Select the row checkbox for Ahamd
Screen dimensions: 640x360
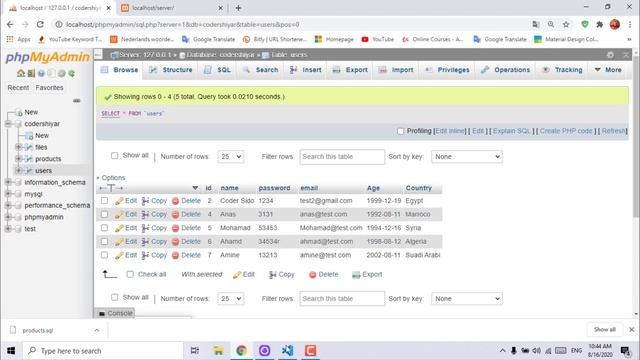pos(104,241)
